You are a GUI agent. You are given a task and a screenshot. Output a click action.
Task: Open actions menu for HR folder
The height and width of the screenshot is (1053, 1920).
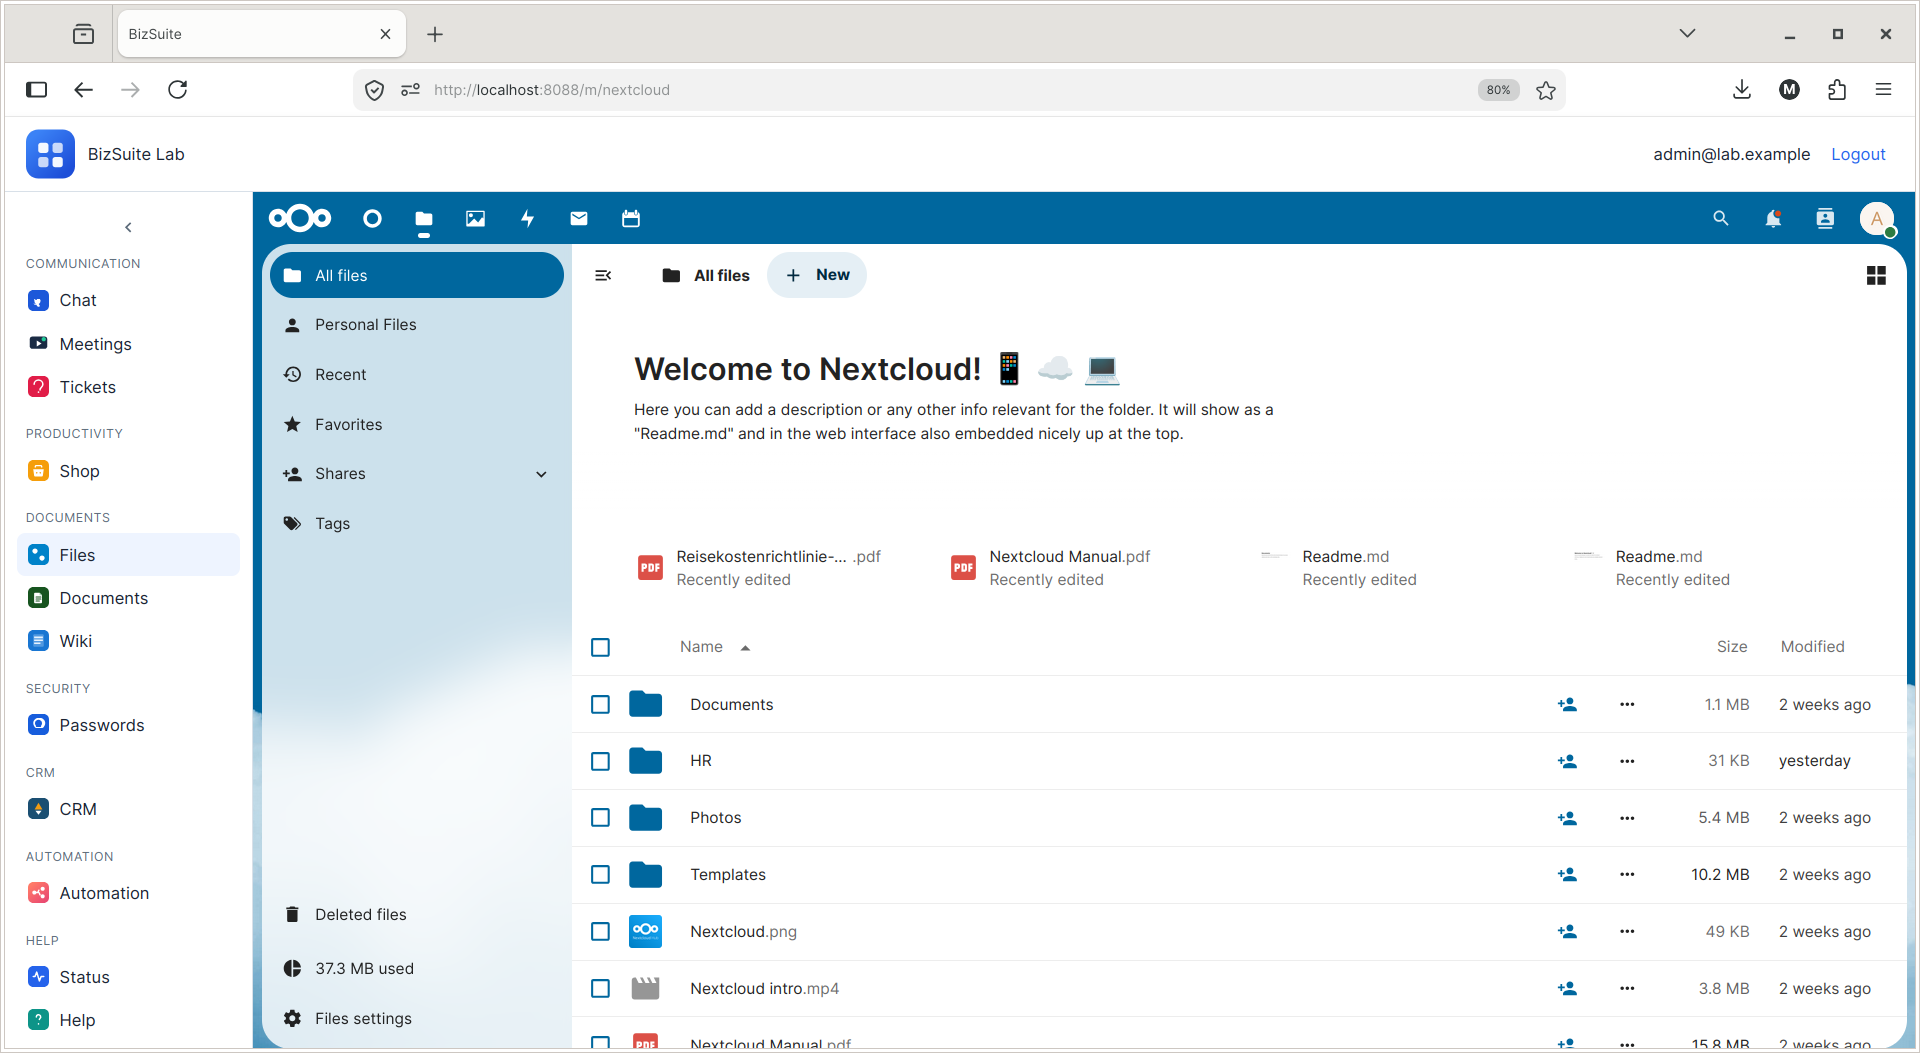[1627, 761]
